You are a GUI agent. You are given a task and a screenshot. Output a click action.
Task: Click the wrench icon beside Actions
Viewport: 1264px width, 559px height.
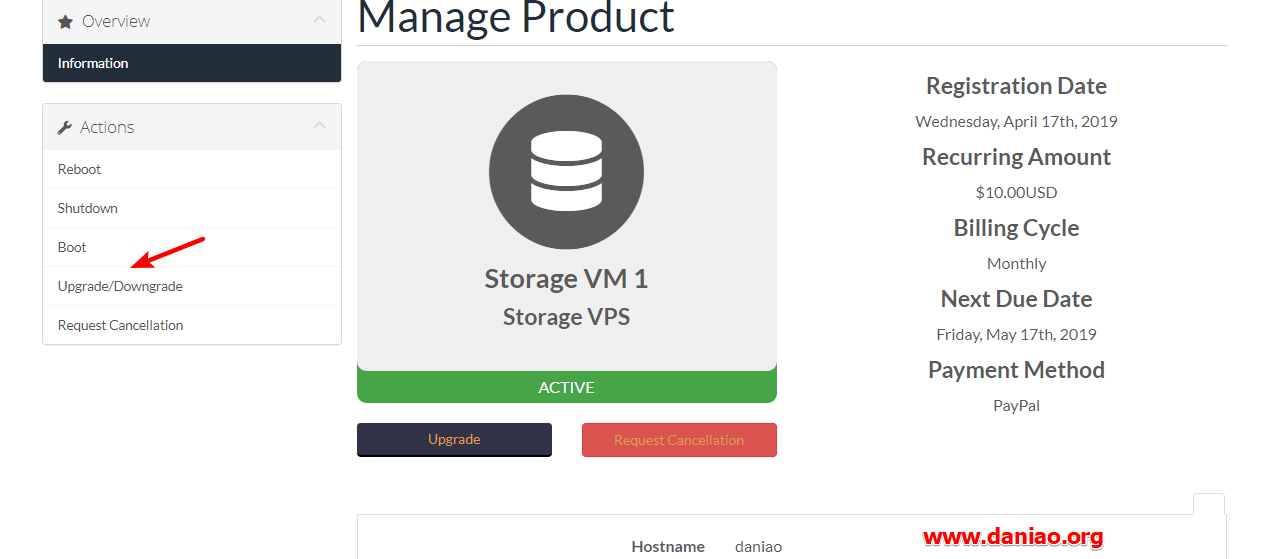[65, 127]
